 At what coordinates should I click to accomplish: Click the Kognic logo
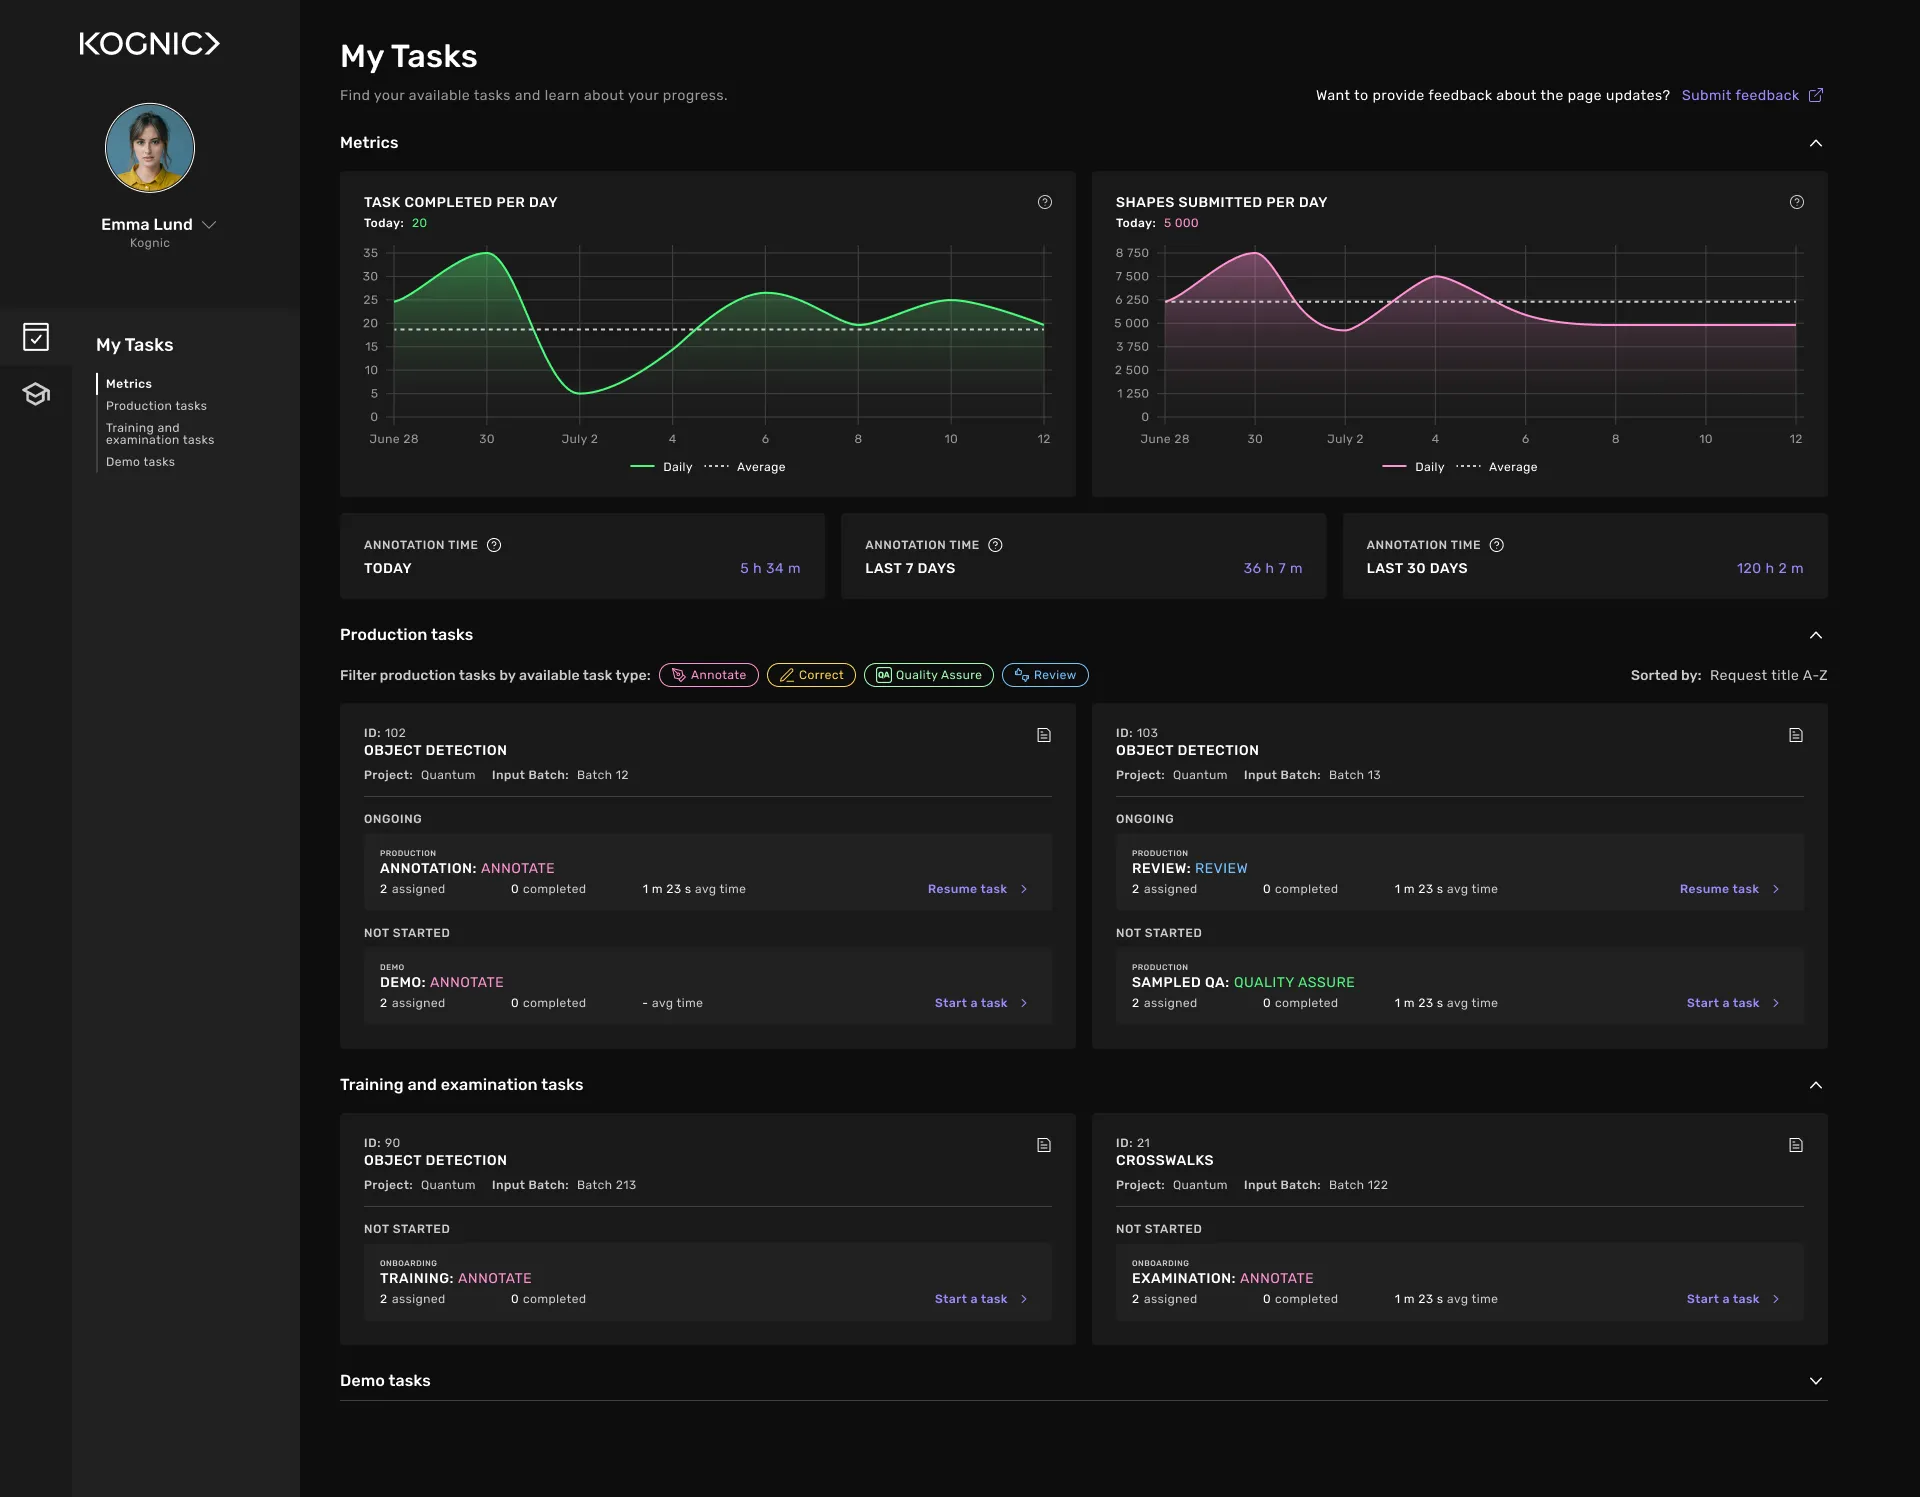[150, 44]
